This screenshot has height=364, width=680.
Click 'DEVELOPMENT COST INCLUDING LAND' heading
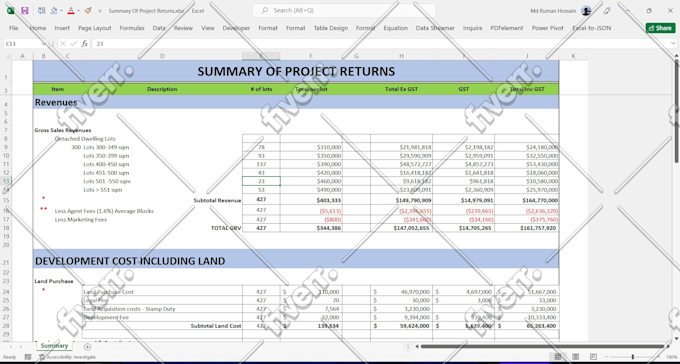pyautogui.click(x=130, y=261)
